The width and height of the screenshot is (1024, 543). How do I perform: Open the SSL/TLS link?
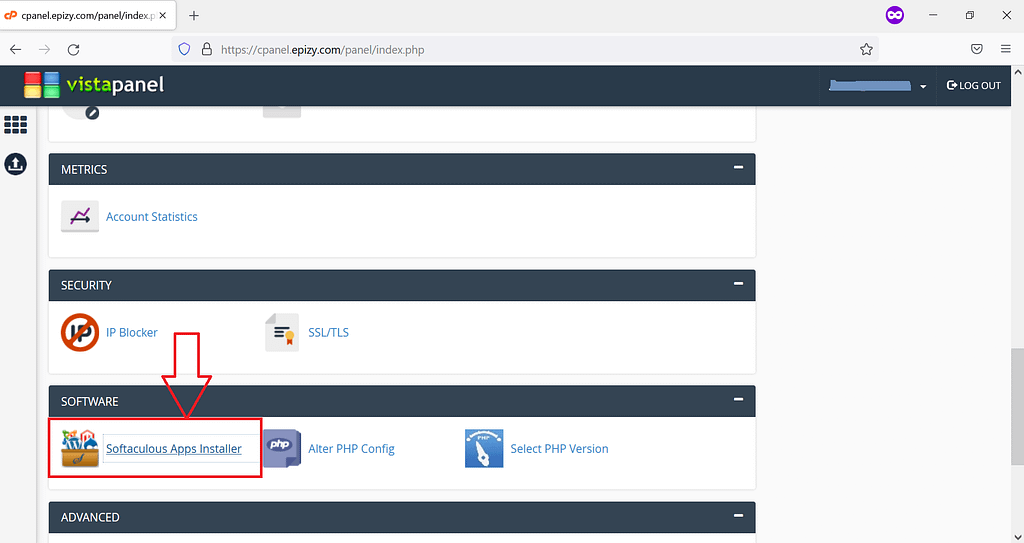point(328,333)
